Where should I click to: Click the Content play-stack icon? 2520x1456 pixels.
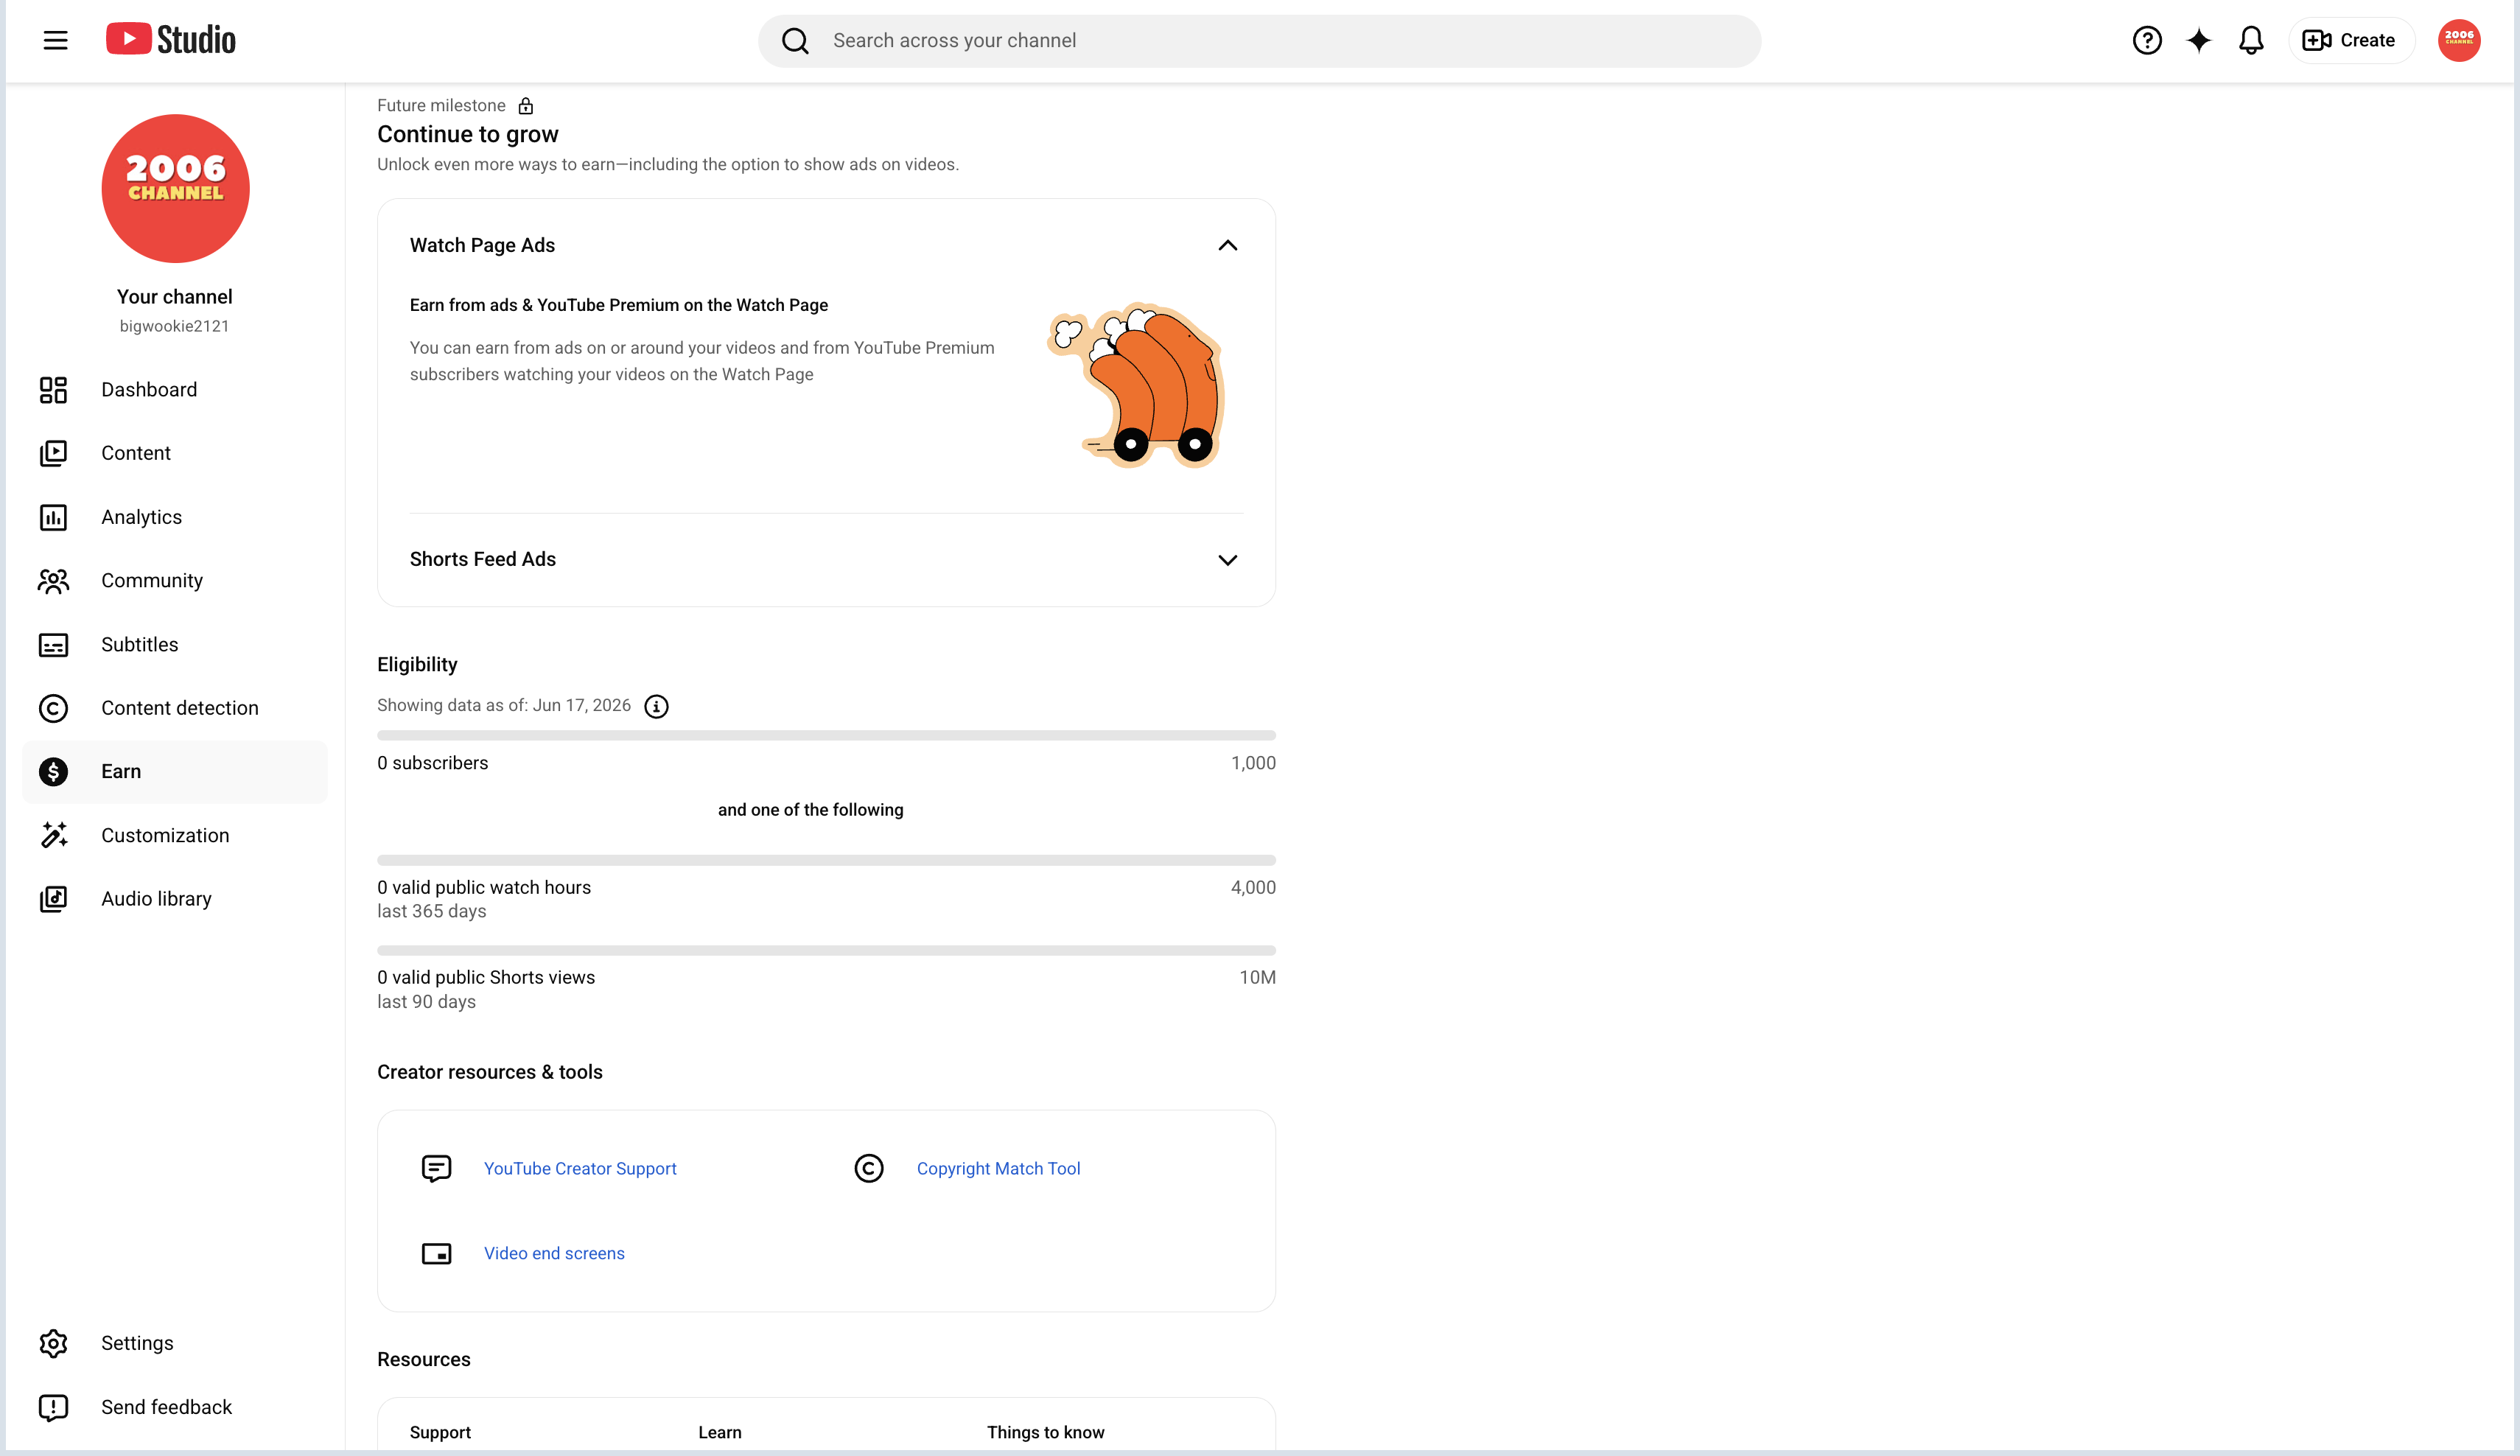[53, 453]
